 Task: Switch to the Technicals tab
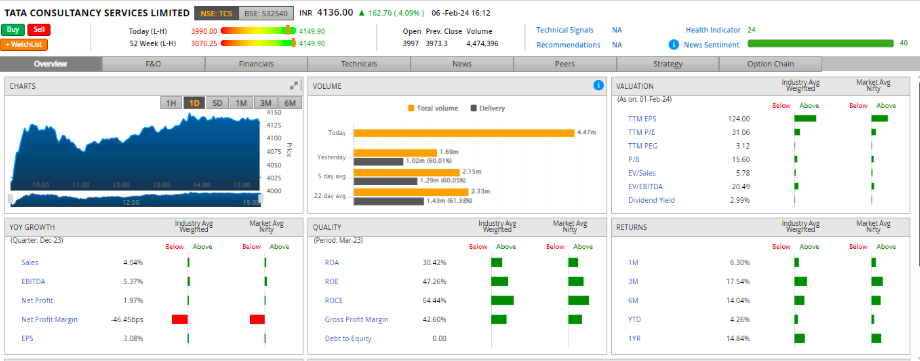(359, 65)
